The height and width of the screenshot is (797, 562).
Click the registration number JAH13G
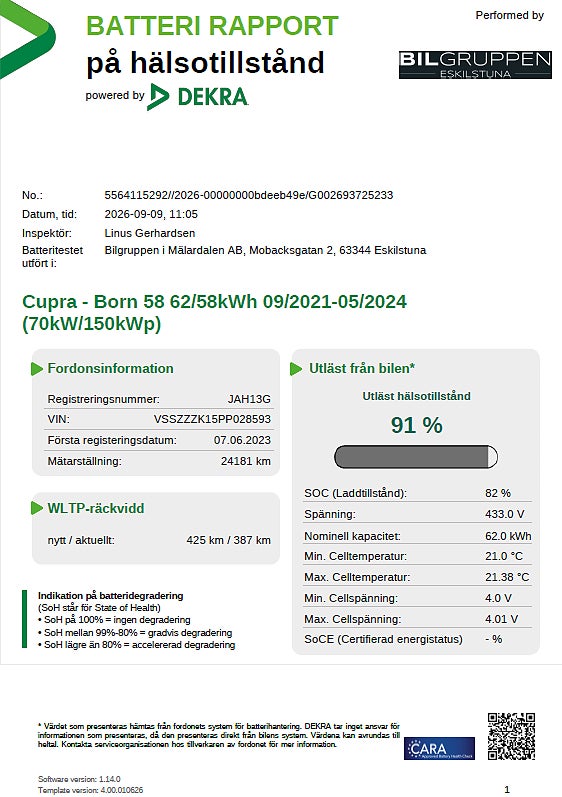(249, 399)
